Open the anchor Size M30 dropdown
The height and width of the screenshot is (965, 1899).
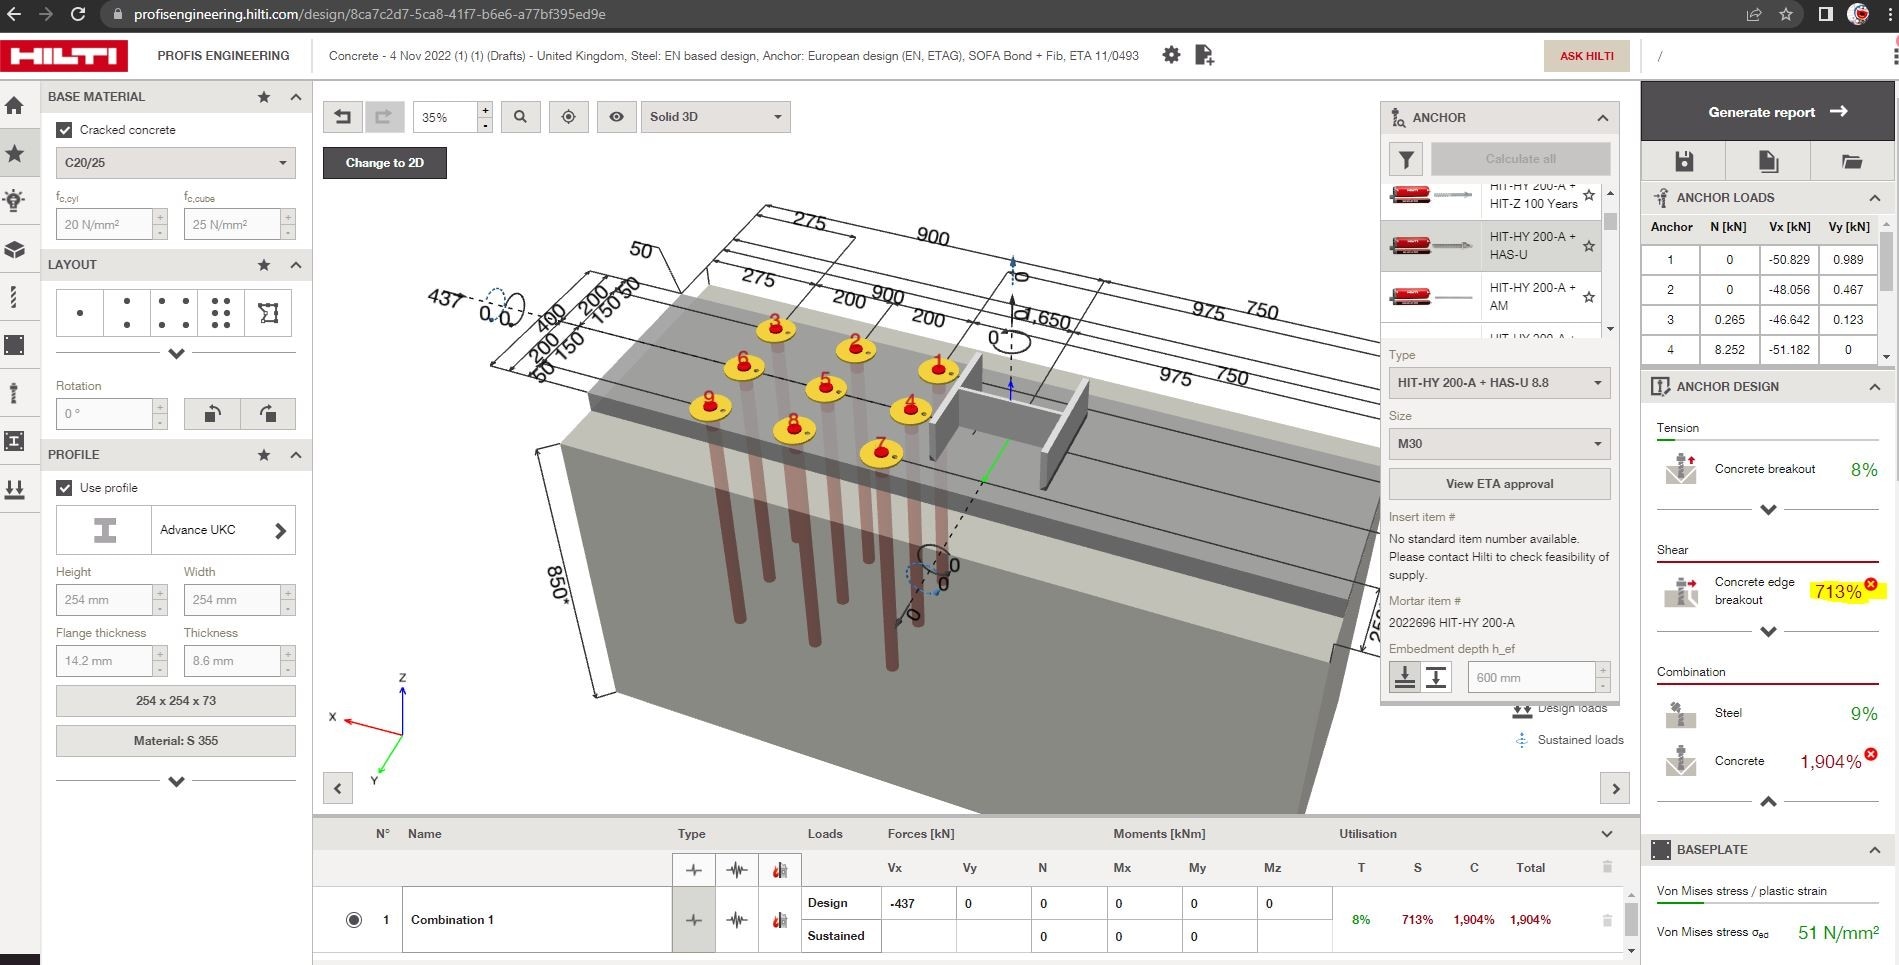(x=1498, y=443)
